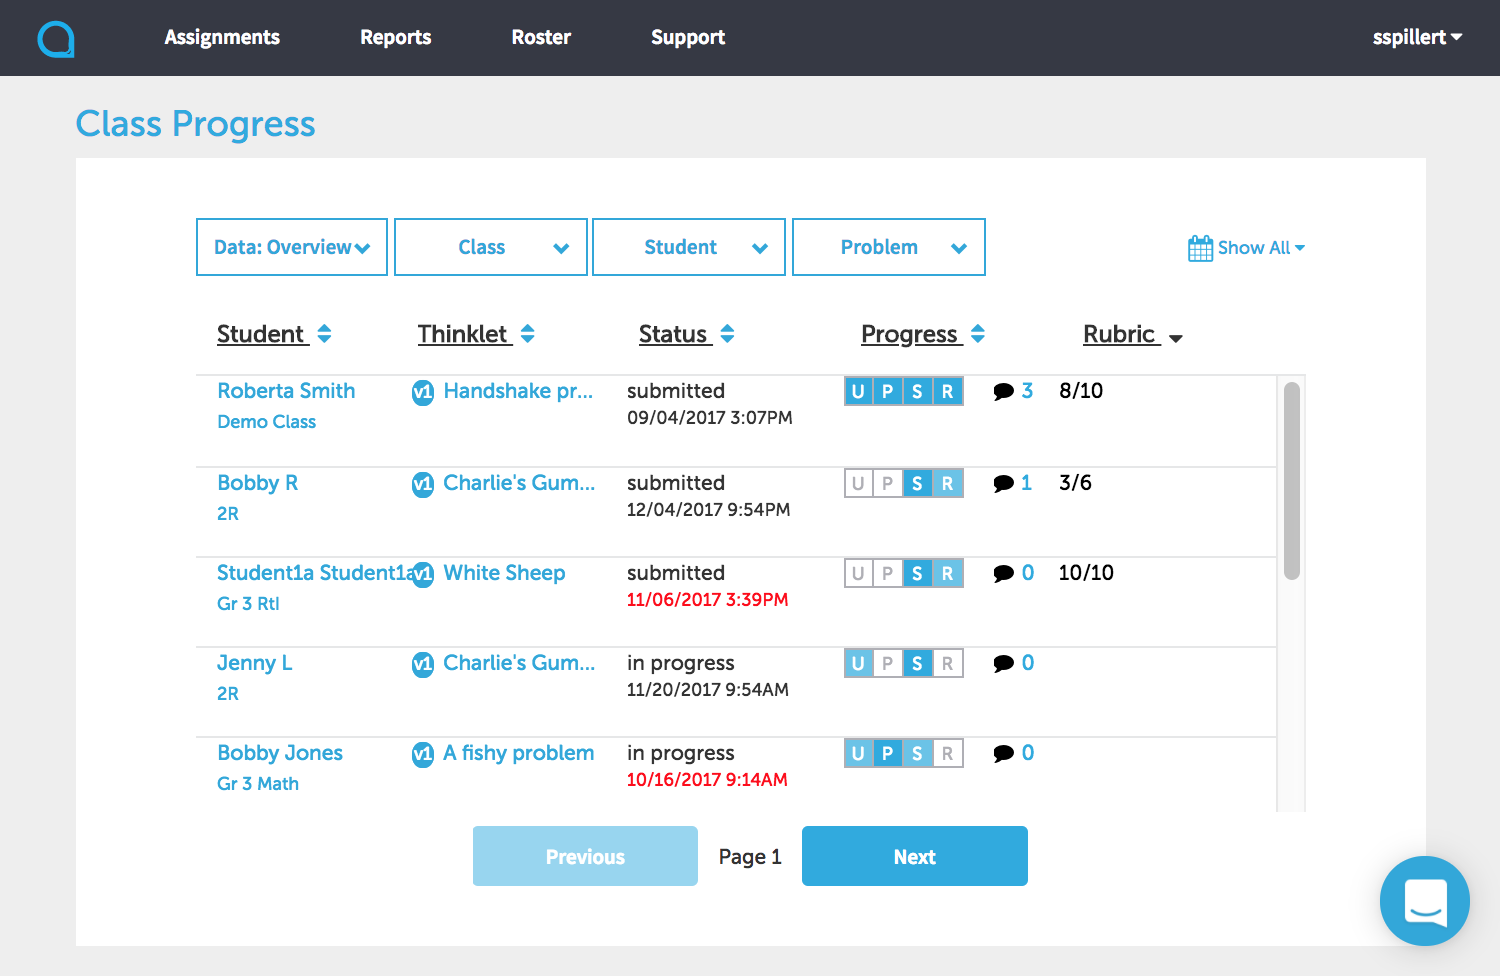Viewport: 1500px width, 976px height.
Task: Click rubric score 3/6
Action: tap(1075, 483)
